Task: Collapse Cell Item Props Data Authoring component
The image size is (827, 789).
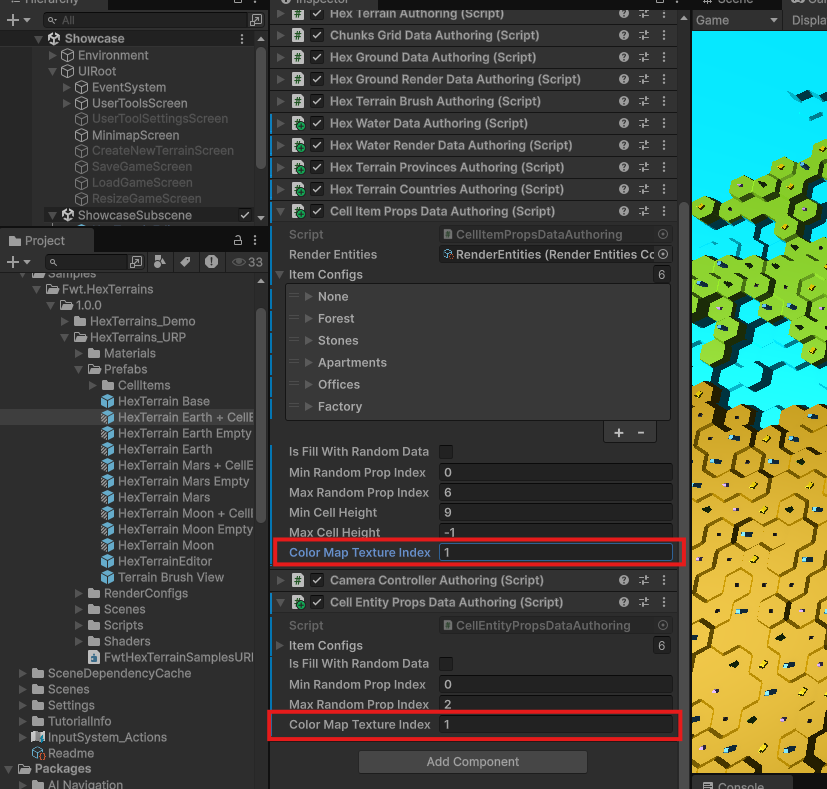Action: pyautogui.click(x=280, y=211)
